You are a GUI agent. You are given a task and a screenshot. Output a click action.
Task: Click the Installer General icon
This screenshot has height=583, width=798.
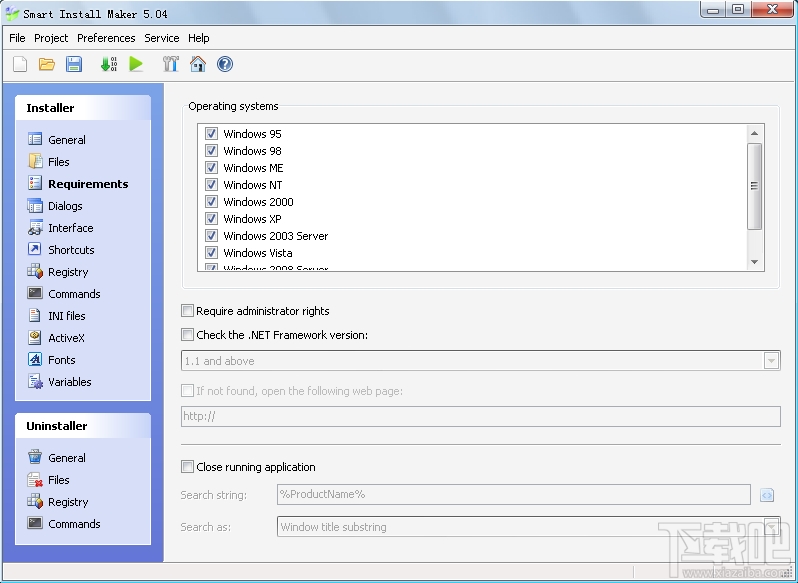35,139
